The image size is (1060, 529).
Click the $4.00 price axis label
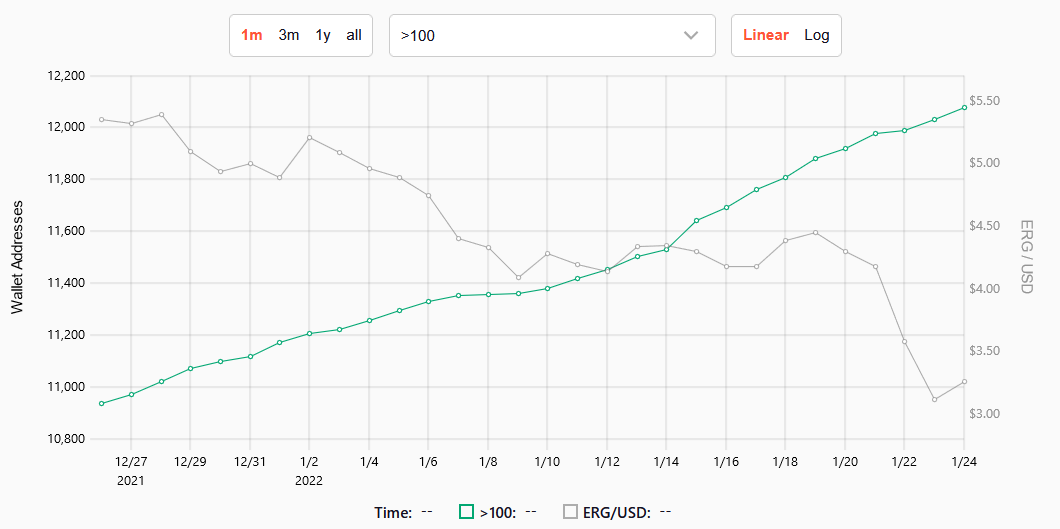985,288
